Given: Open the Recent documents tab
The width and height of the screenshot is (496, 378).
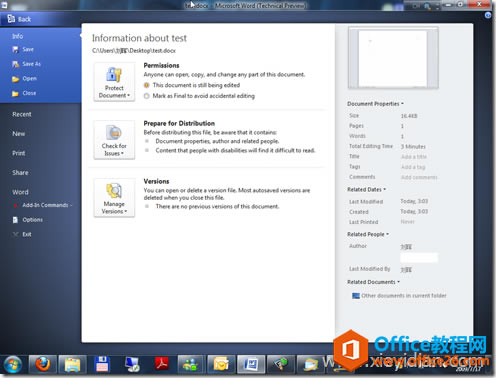Looking at the screenshot, I should (22, 114).
